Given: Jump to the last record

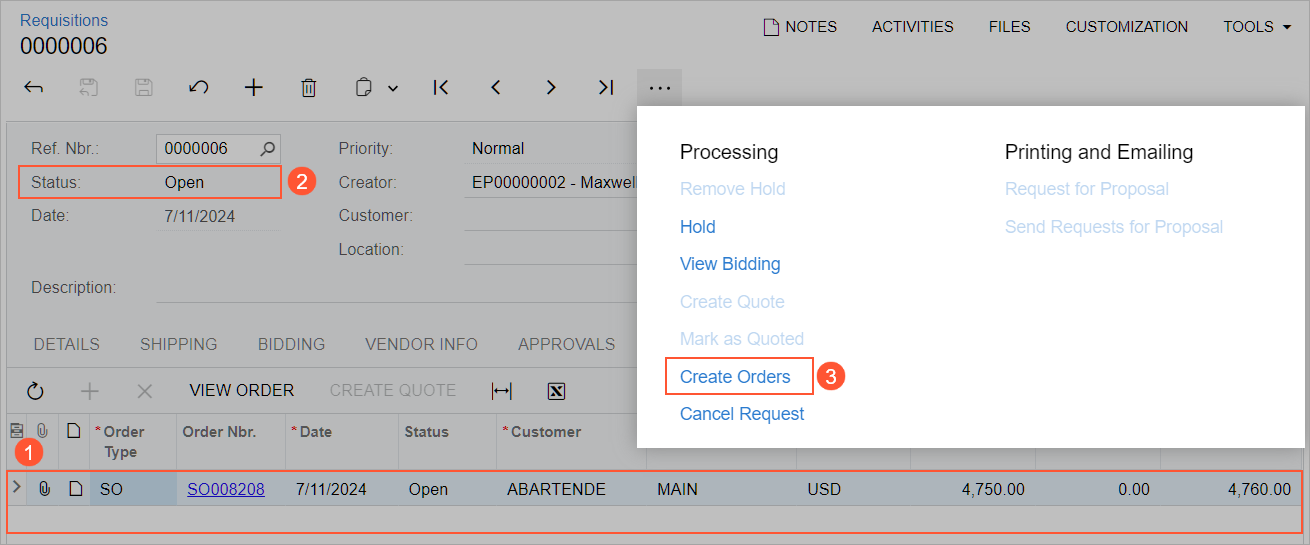Looking at the screenshot, I should tap(605, 88).
